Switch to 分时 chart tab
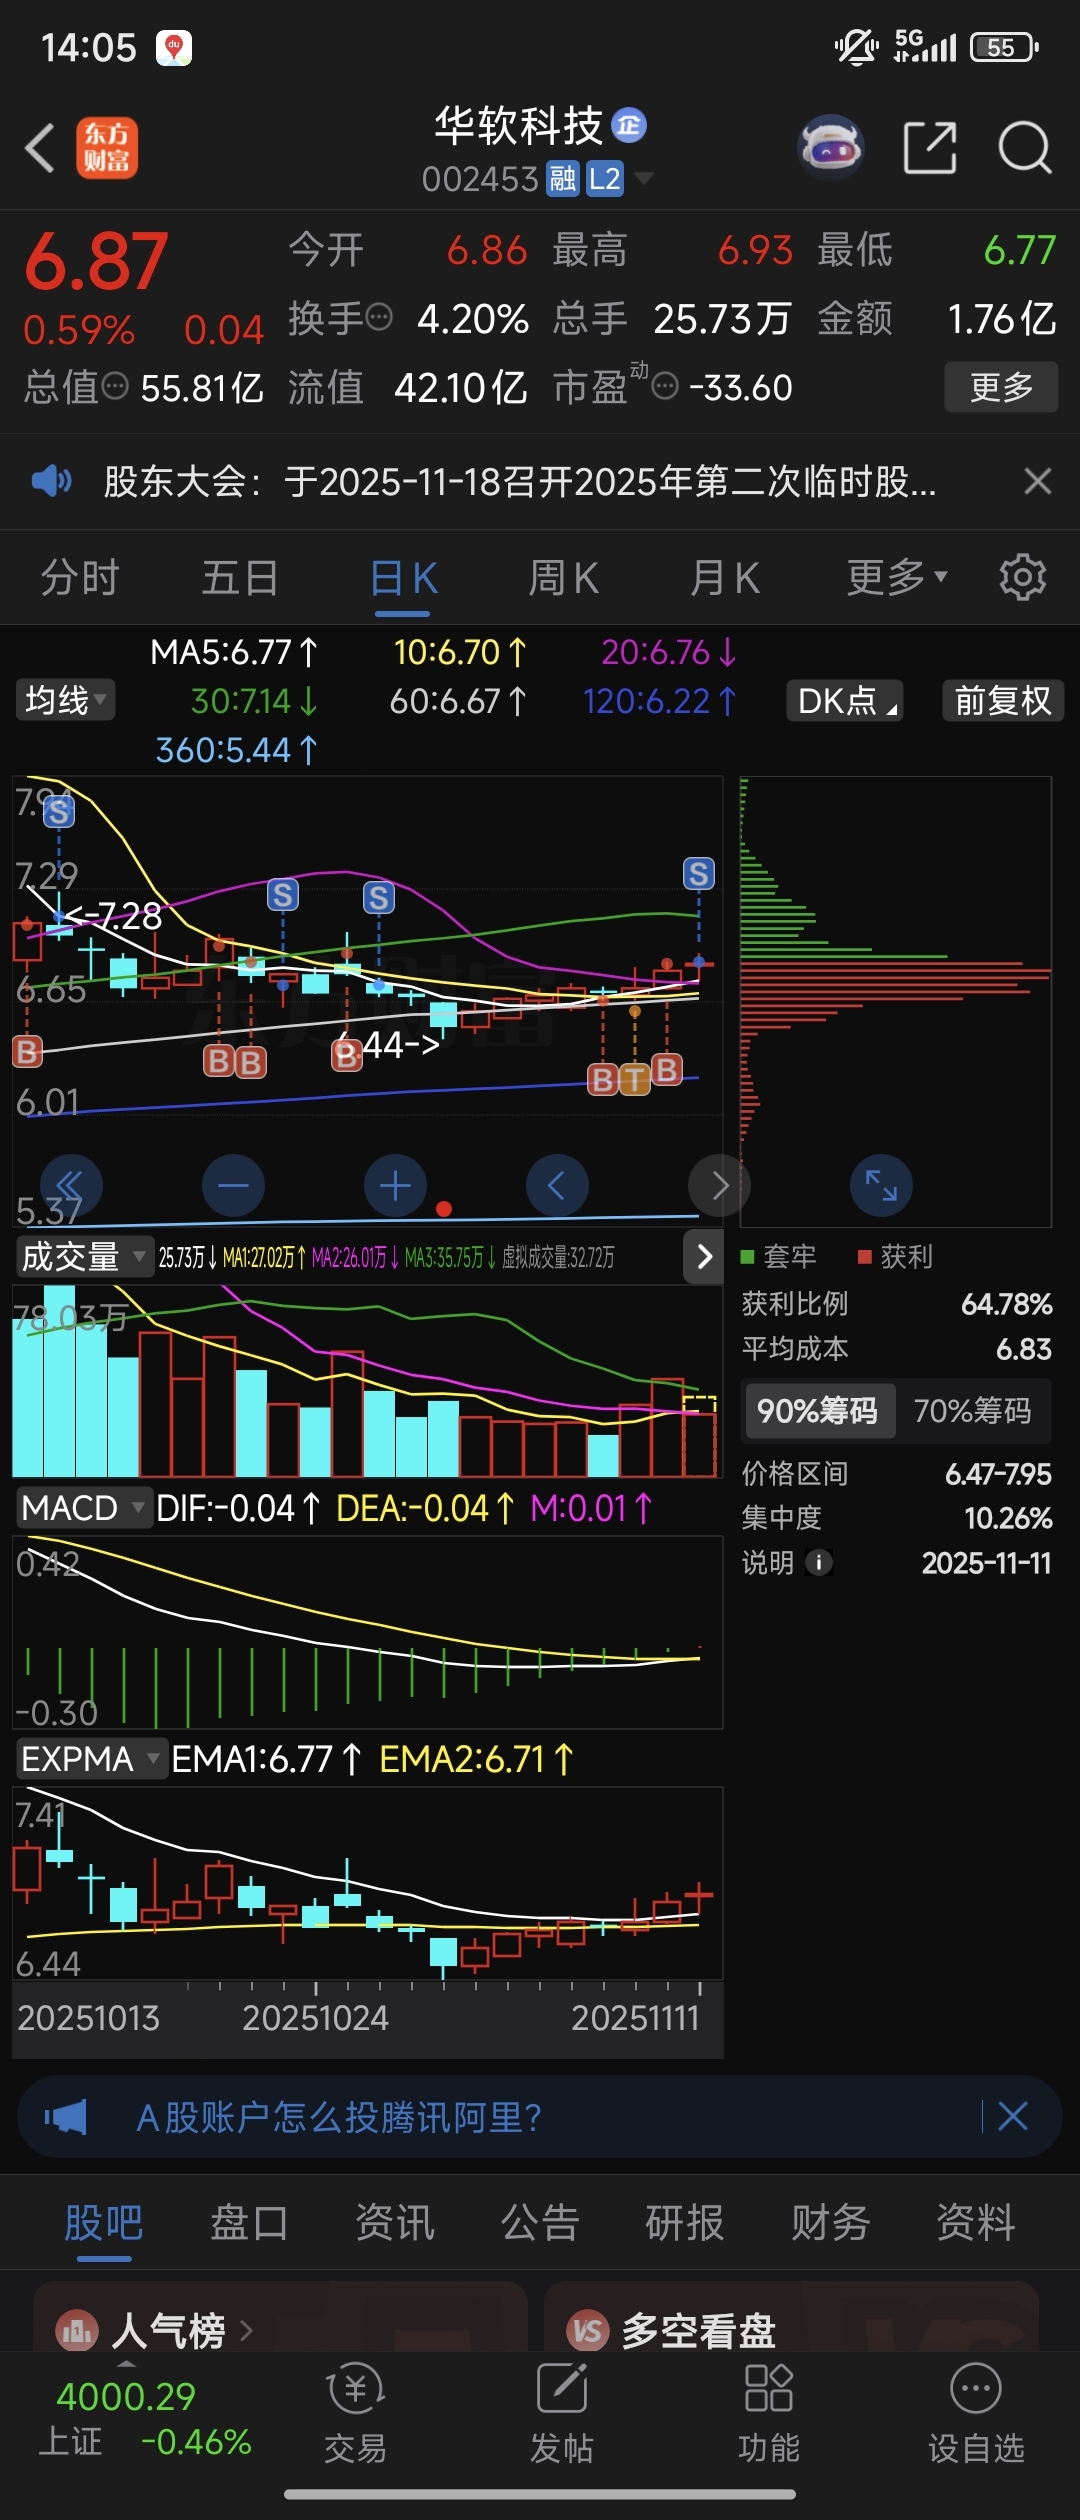 [80, 577]
